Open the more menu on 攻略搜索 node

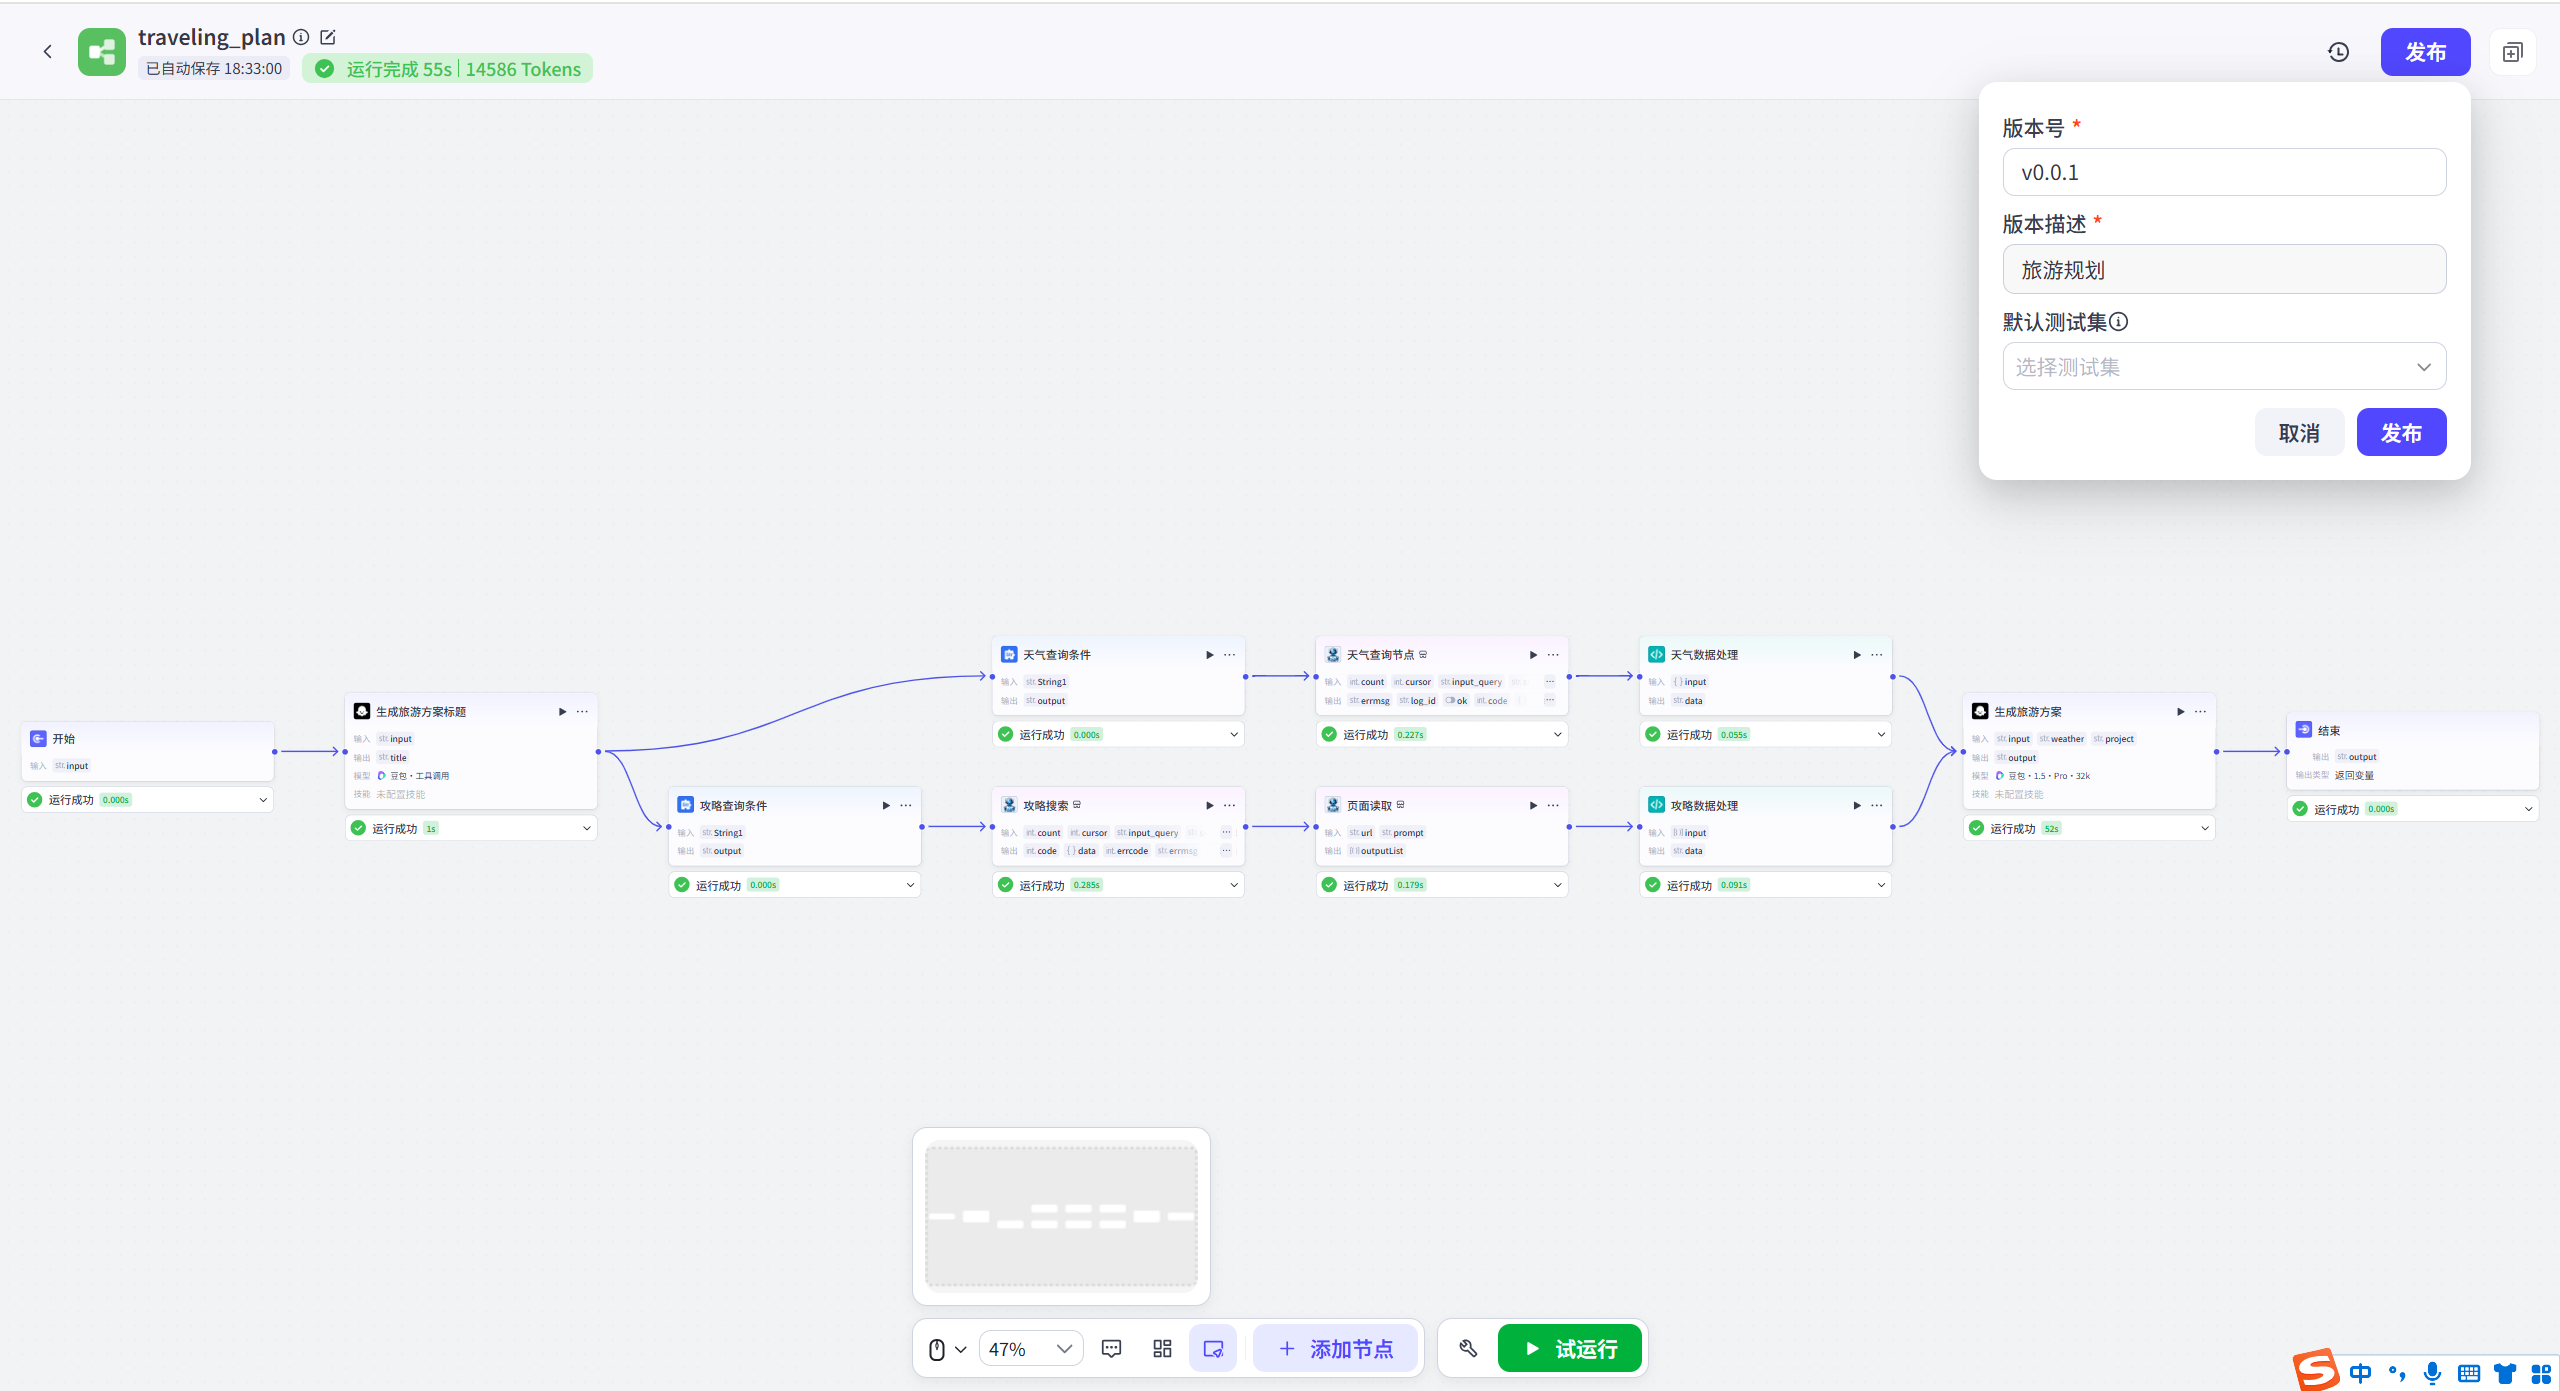[1229, 806]
